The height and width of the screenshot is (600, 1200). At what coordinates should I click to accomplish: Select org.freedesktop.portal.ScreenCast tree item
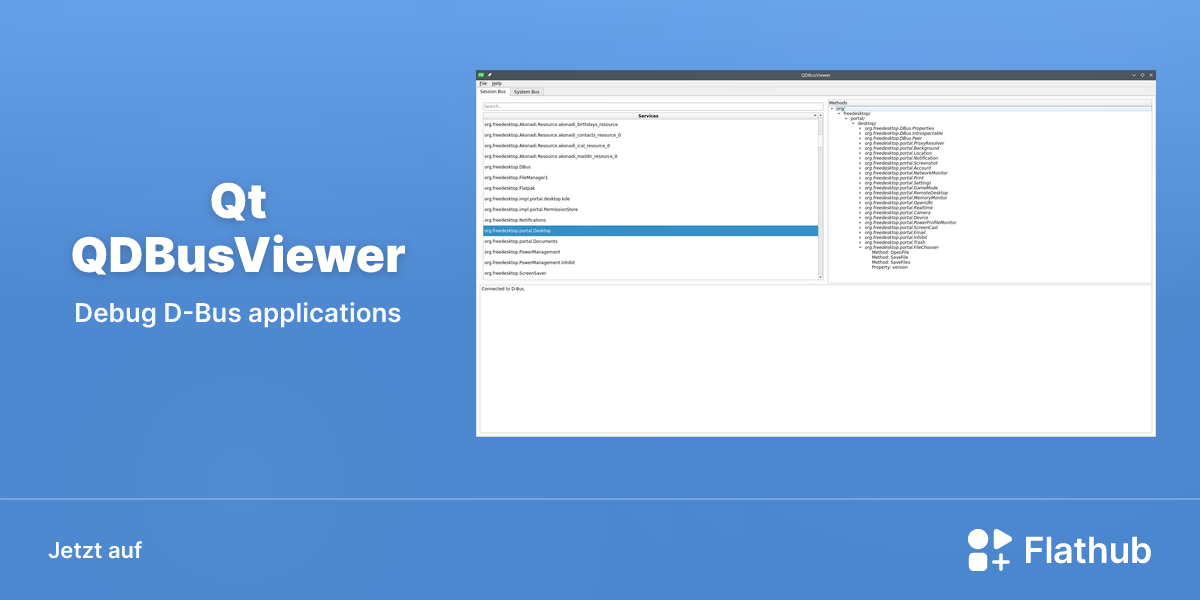click(x=901, y=228)
